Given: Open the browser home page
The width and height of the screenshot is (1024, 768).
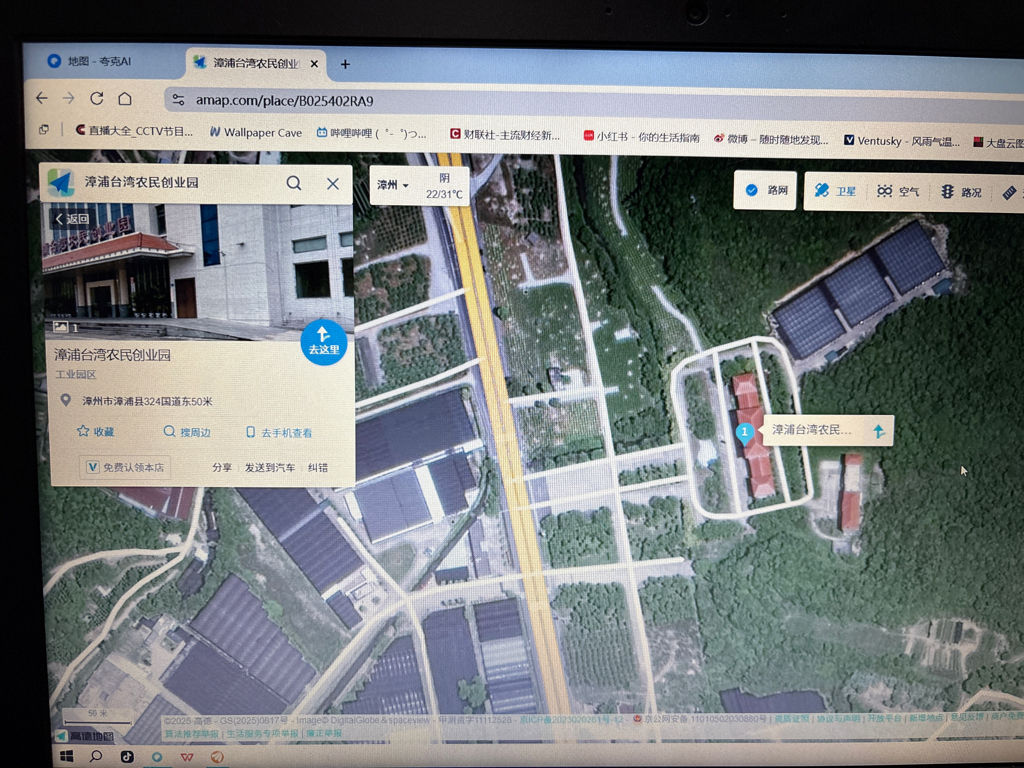Looking at the screenshot, I should pos(125,99).
